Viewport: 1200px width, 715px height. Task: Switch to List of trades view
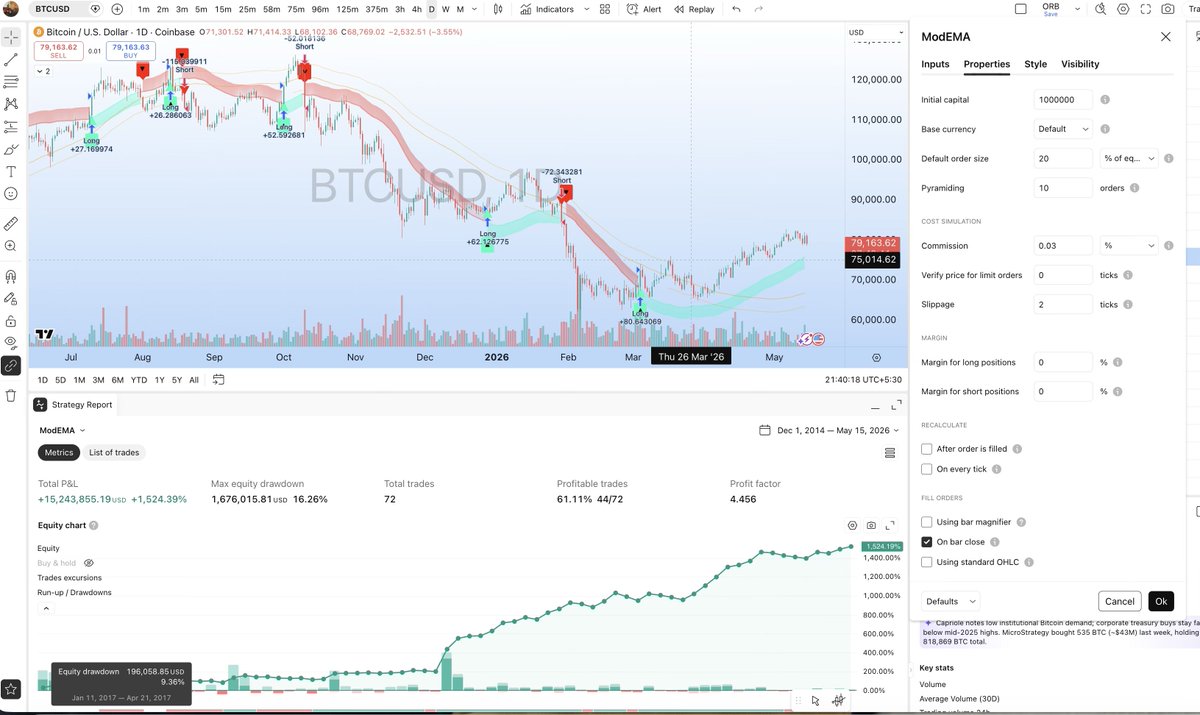point(115,452)
